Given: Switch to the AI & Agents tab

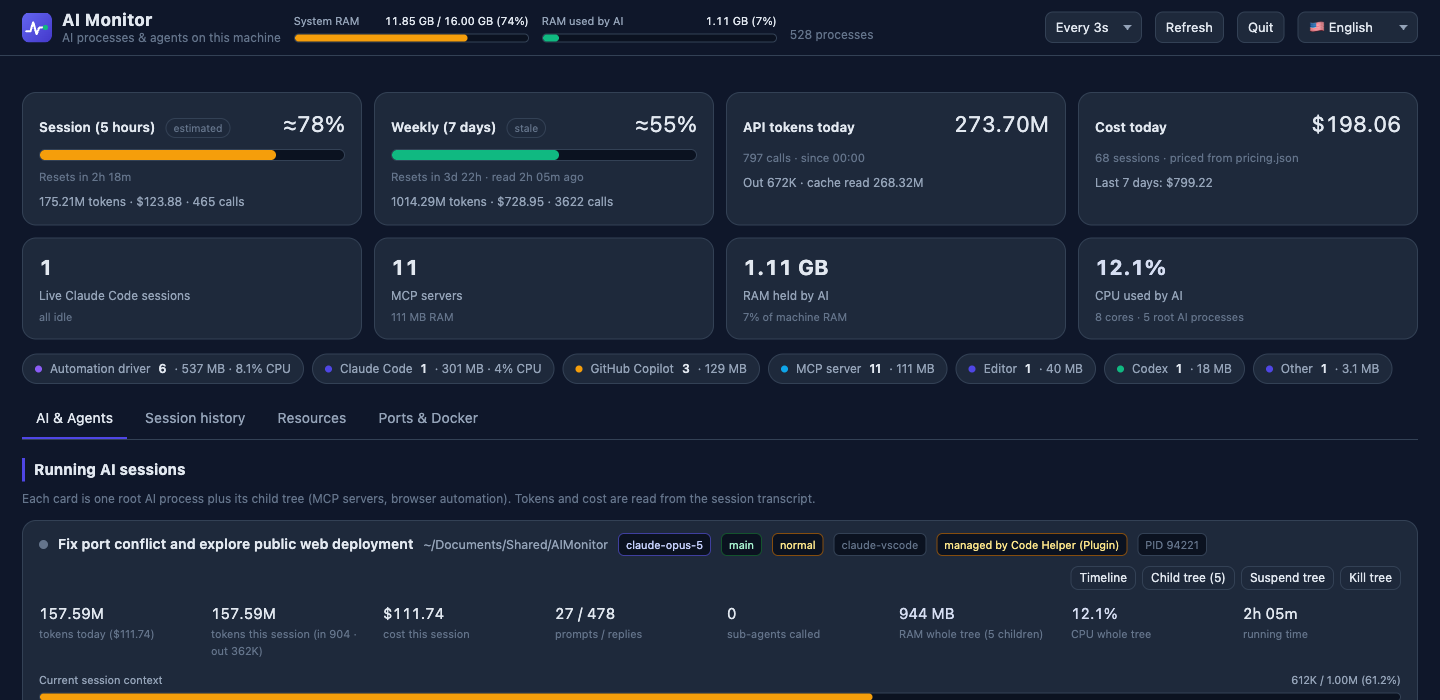Looking at the screenshot, I should 74,418.
